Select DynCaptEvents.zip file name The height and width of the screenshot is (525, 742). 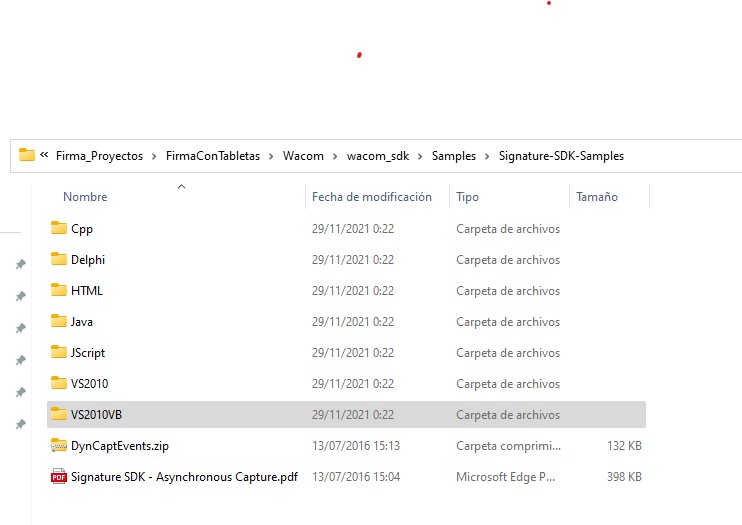click(x=120, y=446)
